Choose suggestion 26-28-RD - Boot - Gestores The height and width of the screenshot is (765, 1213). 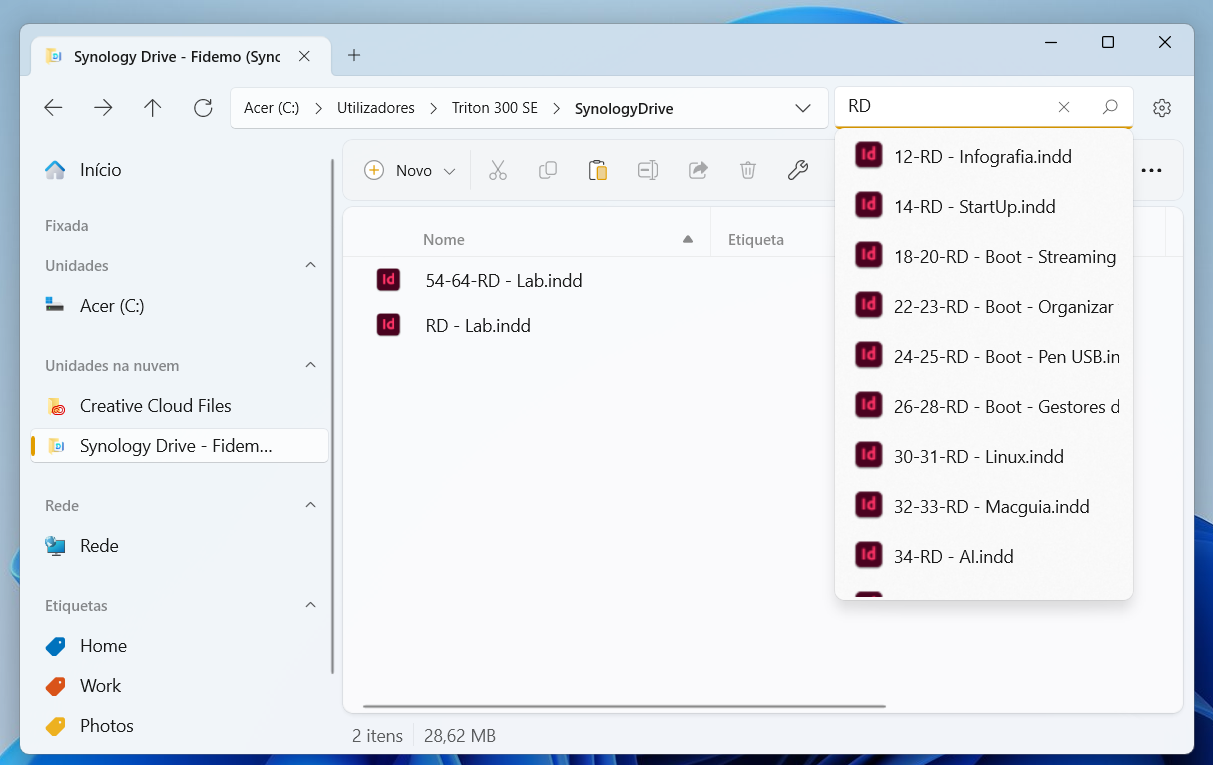point(984,406)
